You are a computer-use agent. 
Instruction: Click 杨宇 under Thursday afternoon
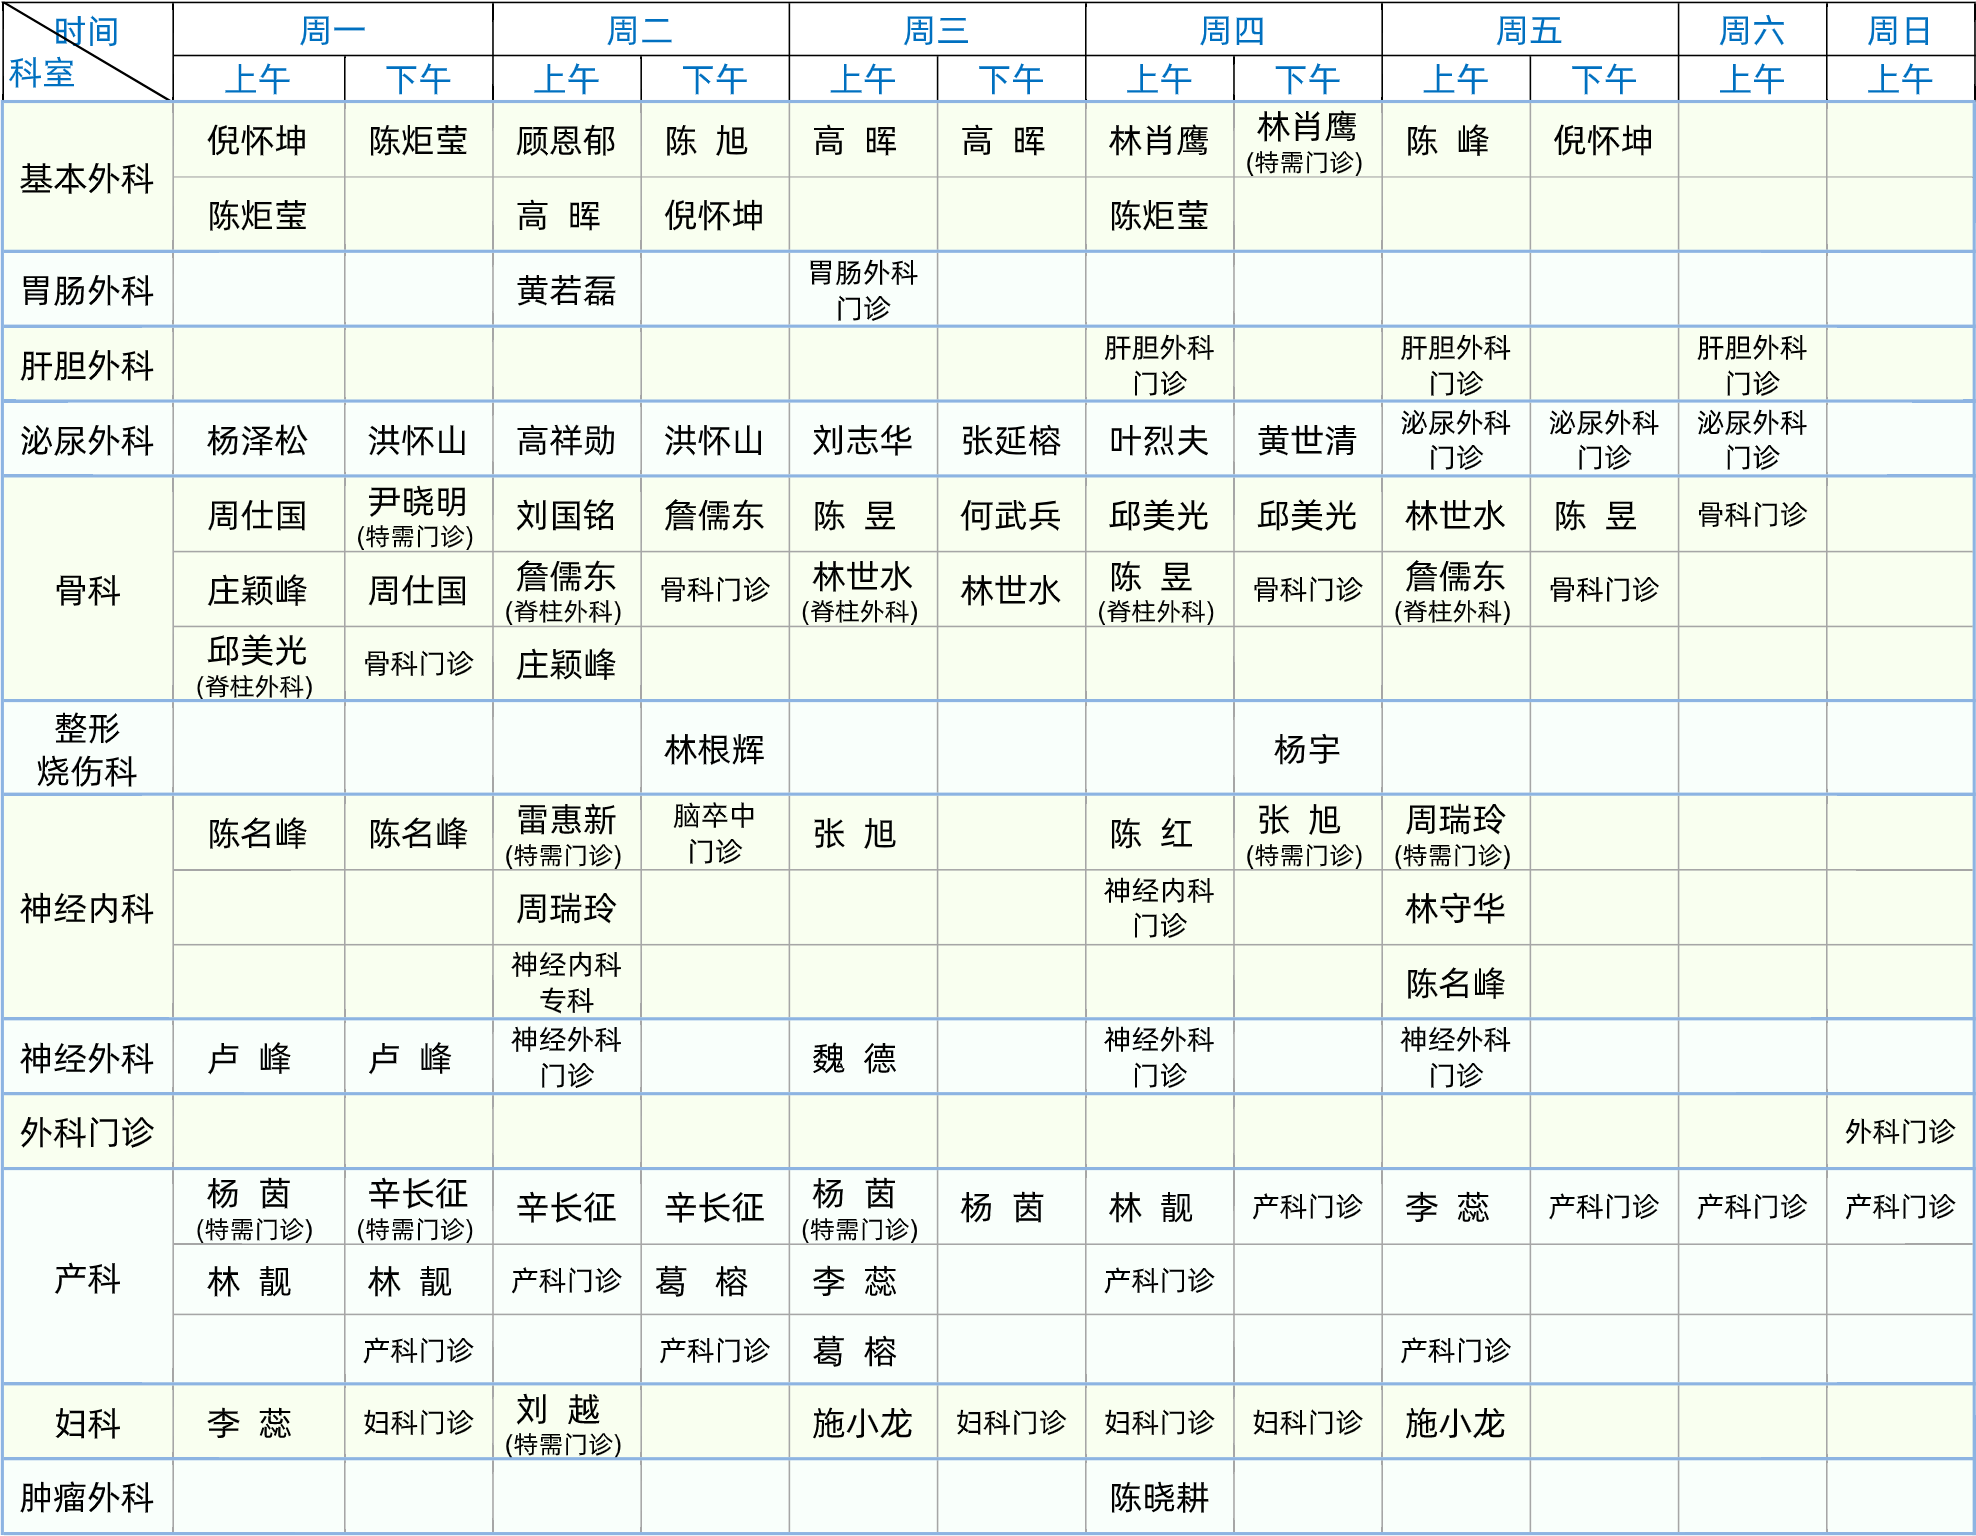tap(1306, 749)
